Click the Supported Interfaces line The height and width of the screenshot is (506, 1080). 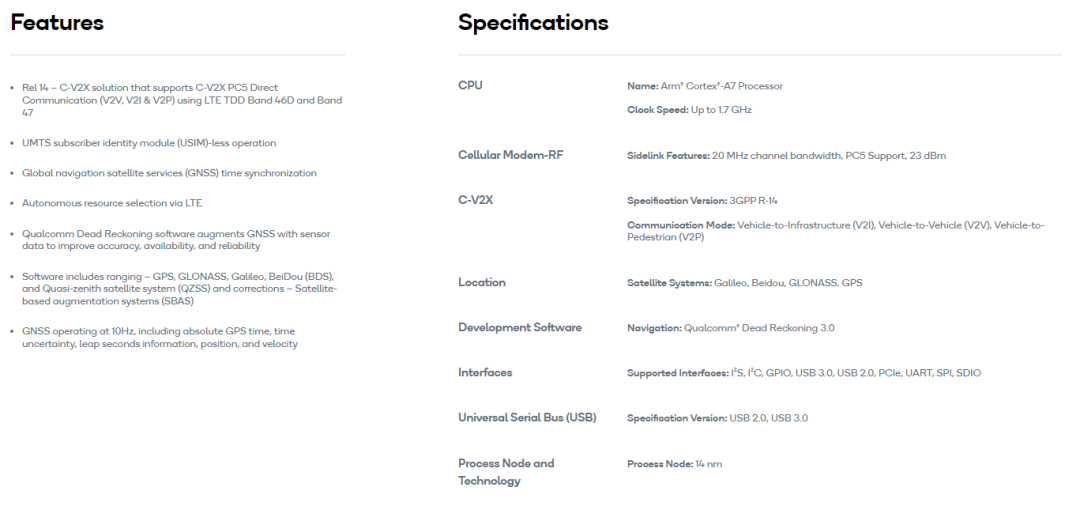tap(804, 372)
